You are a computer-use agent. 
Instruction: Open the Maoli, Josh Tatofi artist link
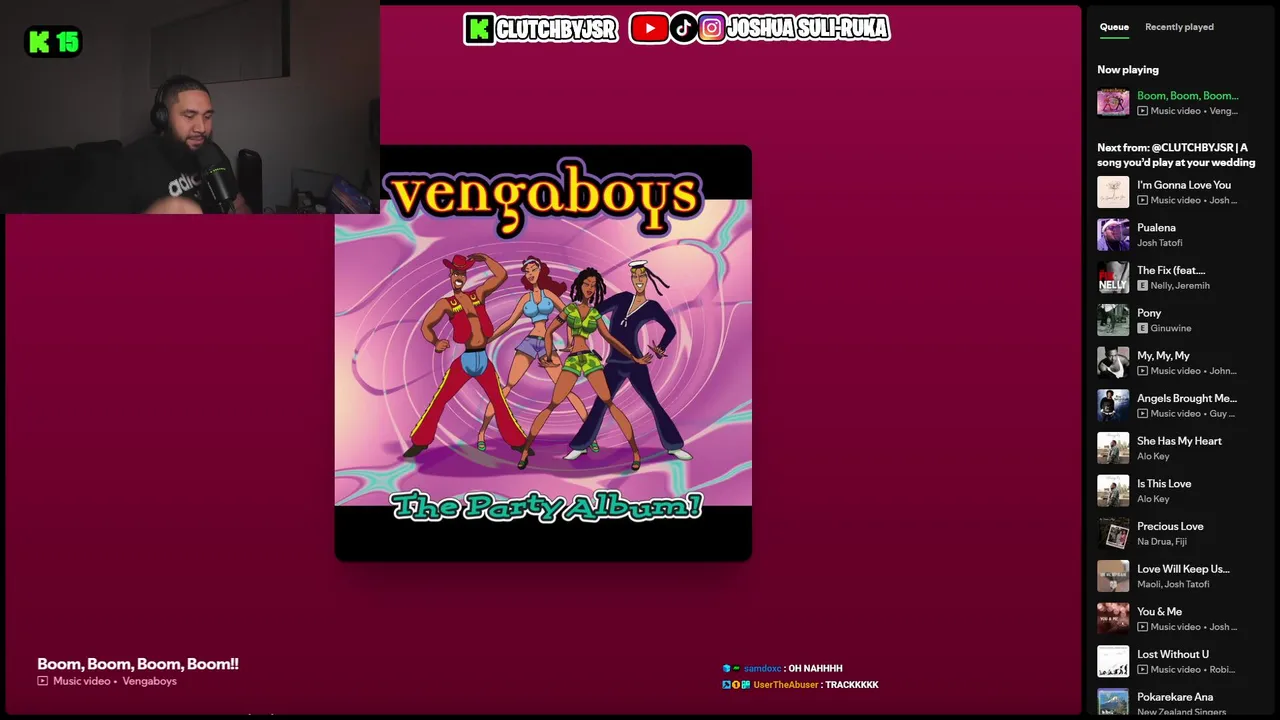click(1173, 584)
